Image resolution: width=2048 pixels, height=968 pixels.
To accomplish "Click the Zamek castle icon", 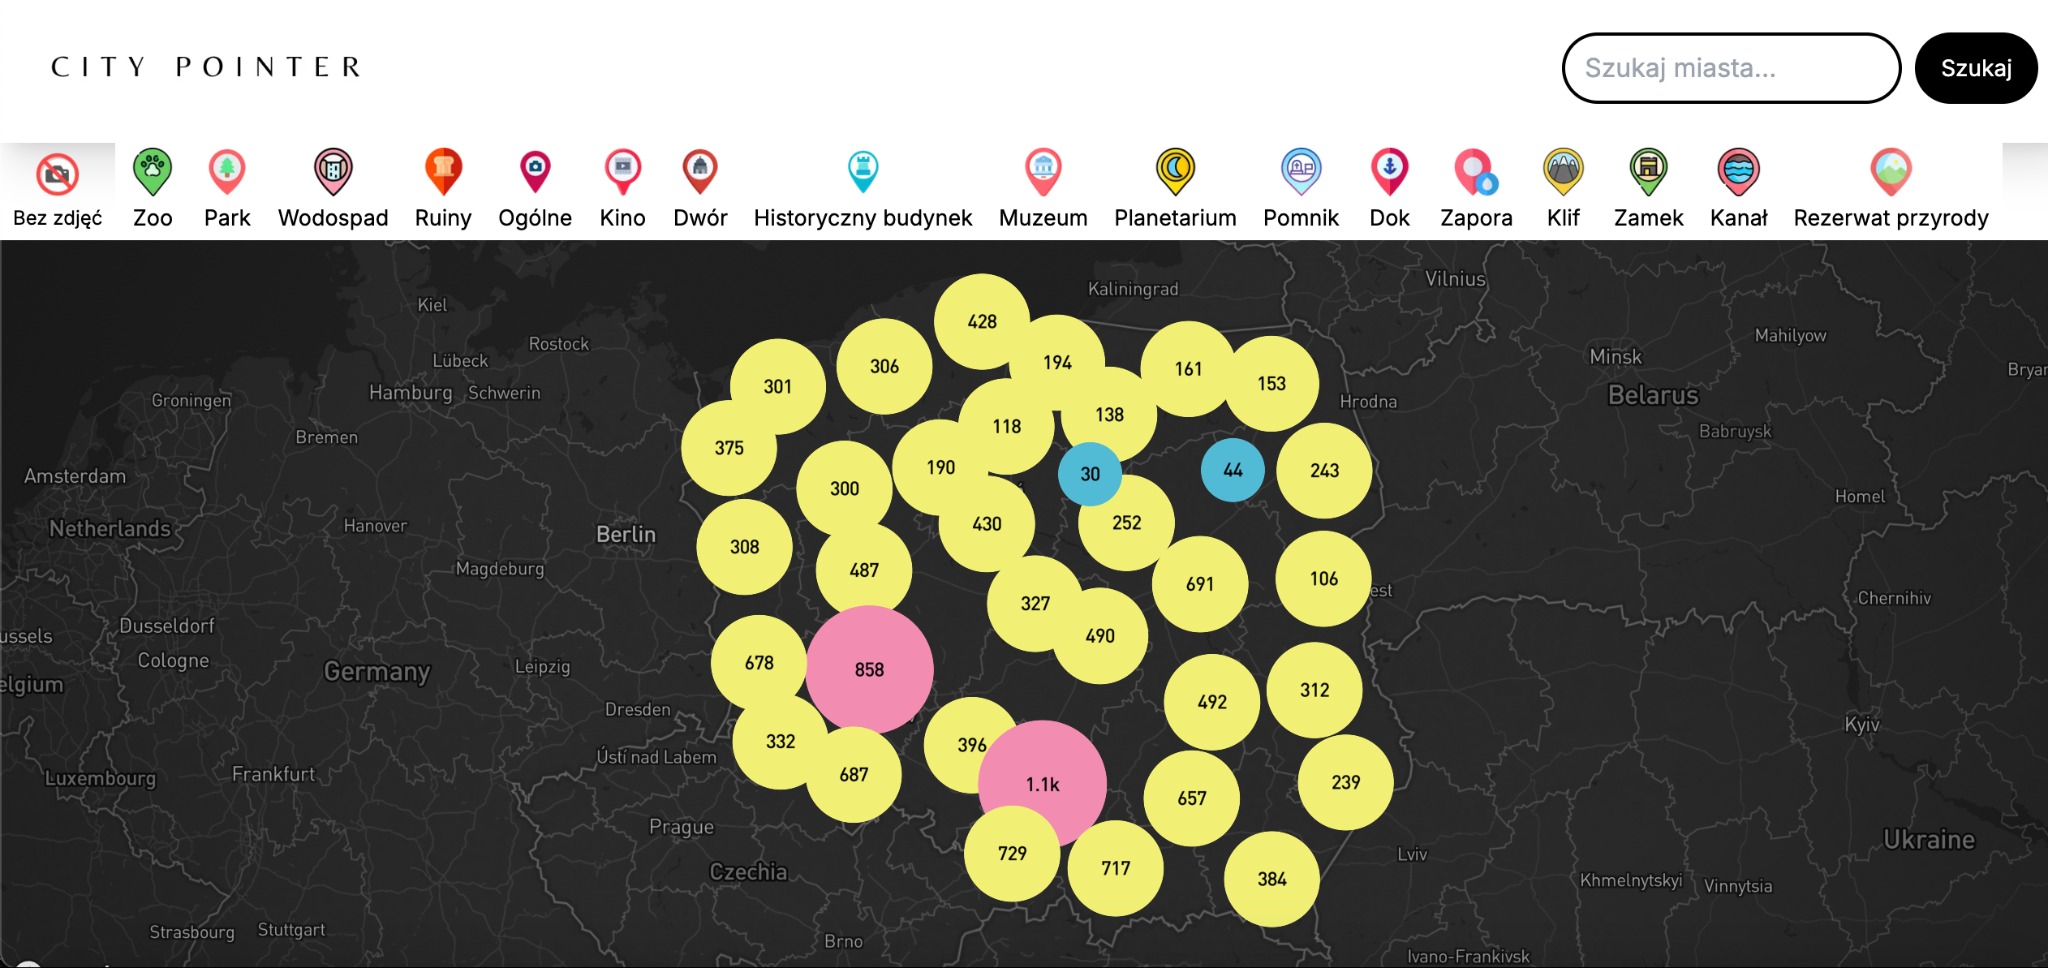I will (1647, 172).
